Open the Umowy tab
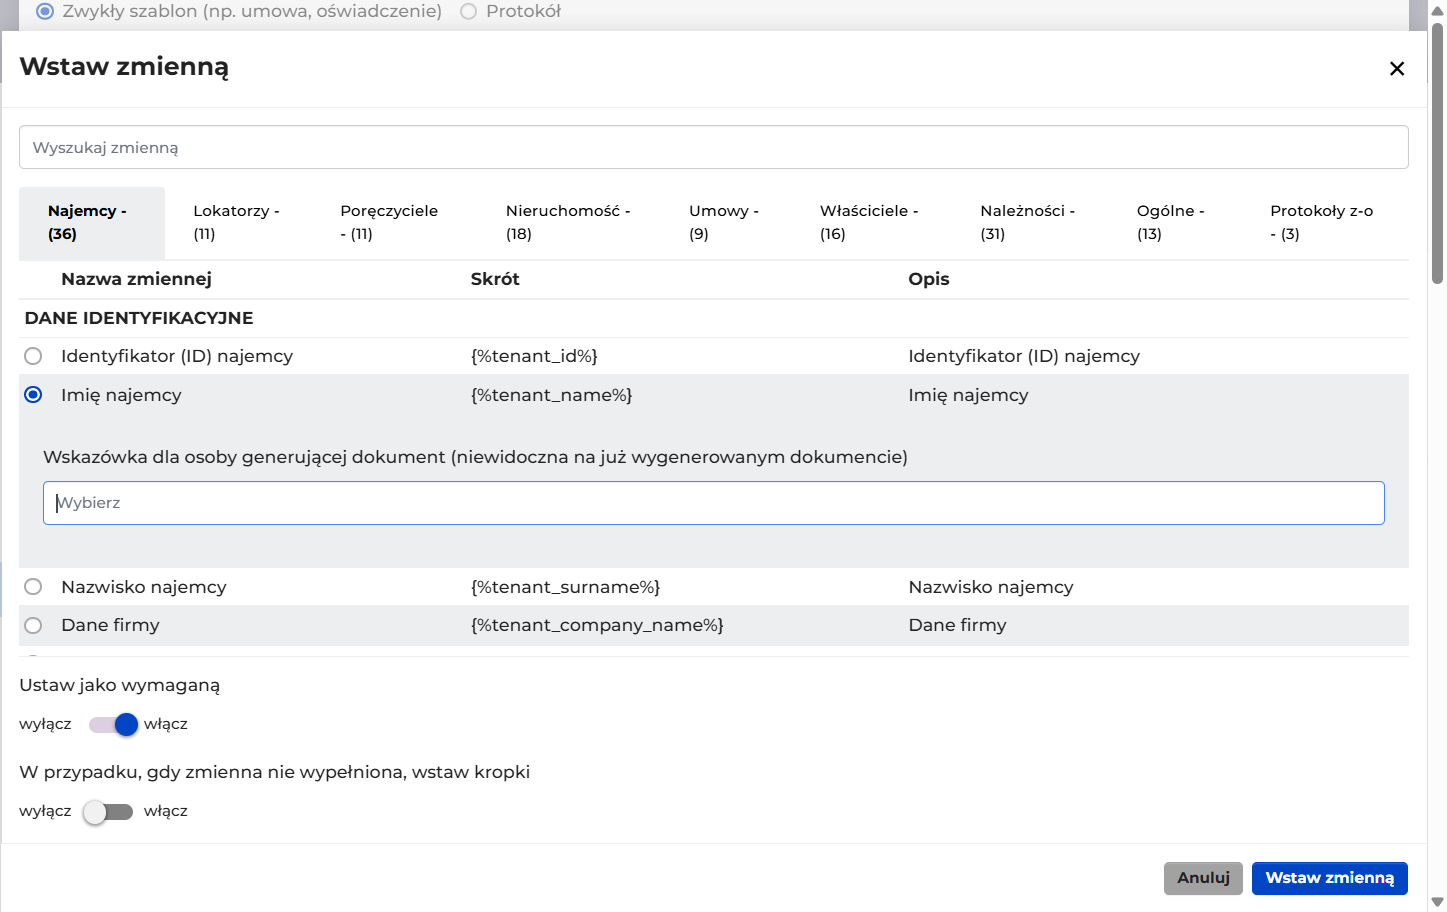 click(x=724, y=222)
